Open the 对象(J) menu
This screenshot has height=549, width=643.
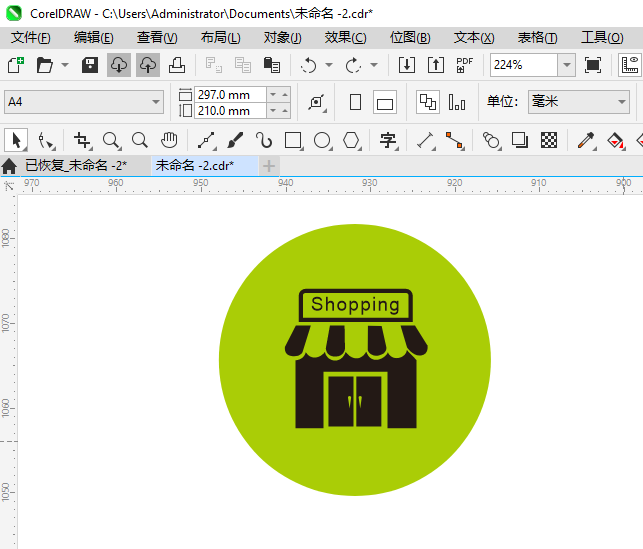coord(283,38)
